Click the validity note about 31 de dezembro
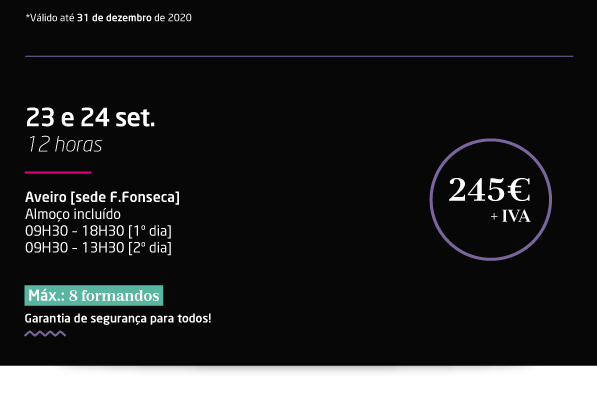The width and height of the screenshot is (597, 401). tap(109, 18)
